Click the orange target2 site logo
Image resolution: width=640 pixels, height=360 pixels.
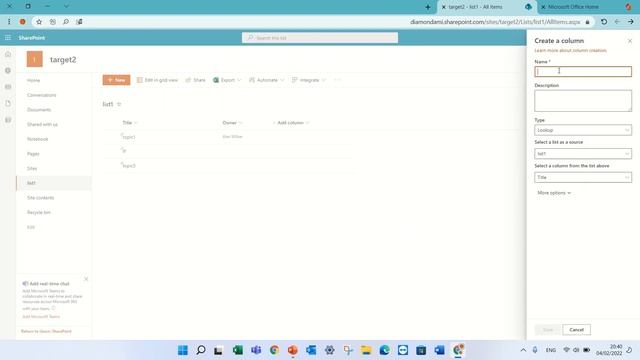tap(35, 59)
